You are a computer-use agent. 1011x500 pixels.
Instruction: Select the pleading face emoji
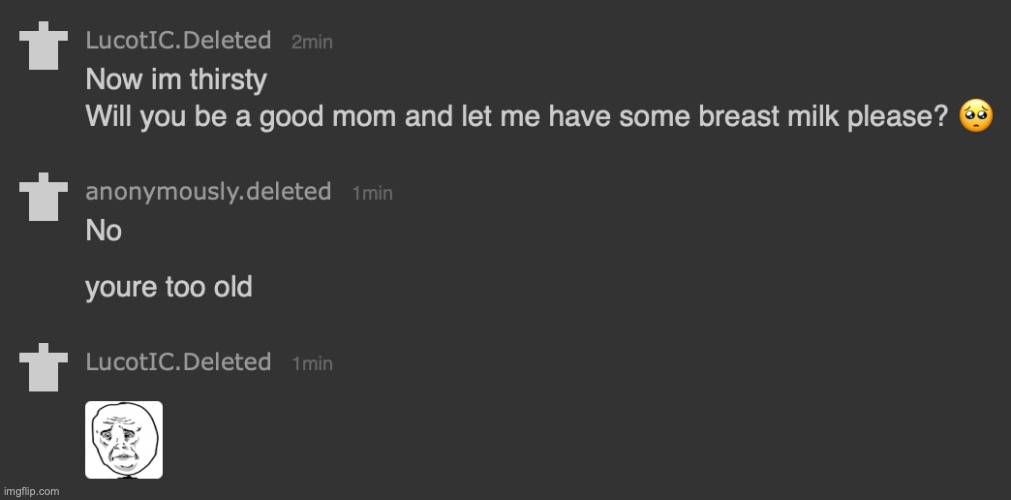point(976,117)
